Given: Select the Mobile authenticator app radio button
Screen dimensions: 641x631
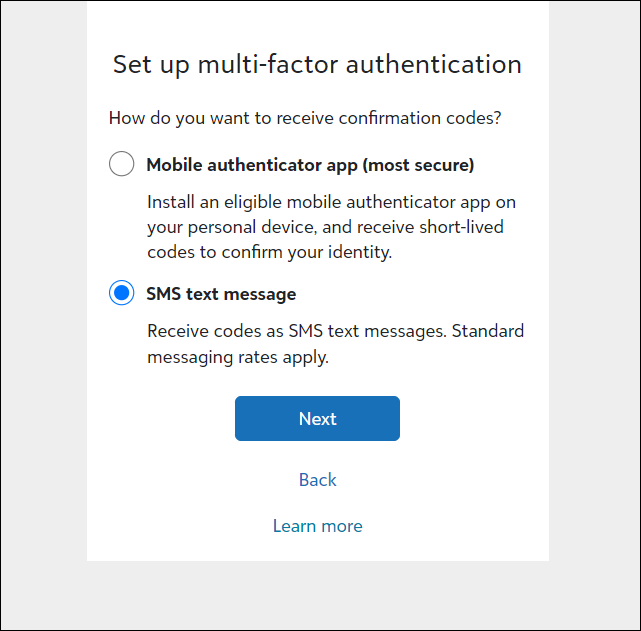Looking at the screenshot, I should click(x=122, y=164).
